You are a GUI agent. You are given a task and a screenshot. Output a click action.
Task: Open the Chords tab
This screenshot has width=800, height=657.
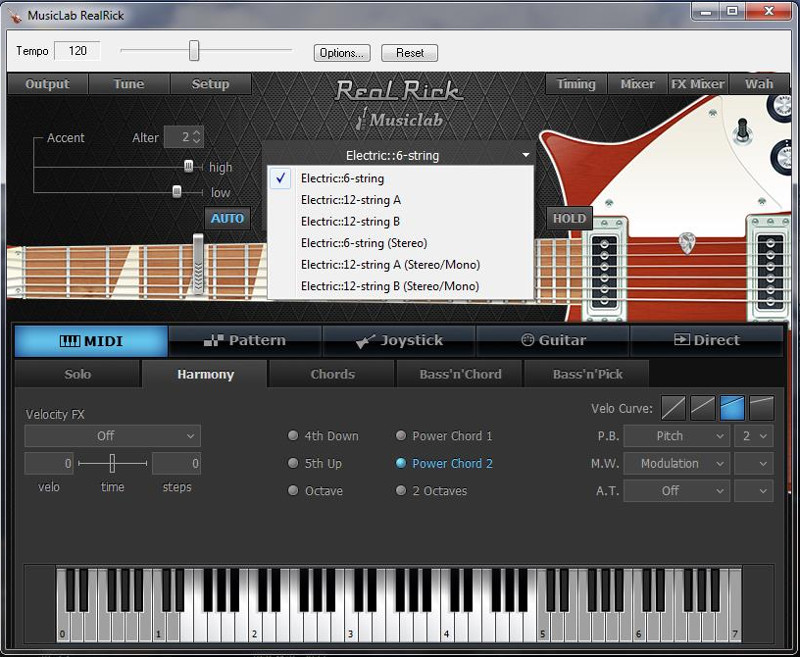[332, 374]
